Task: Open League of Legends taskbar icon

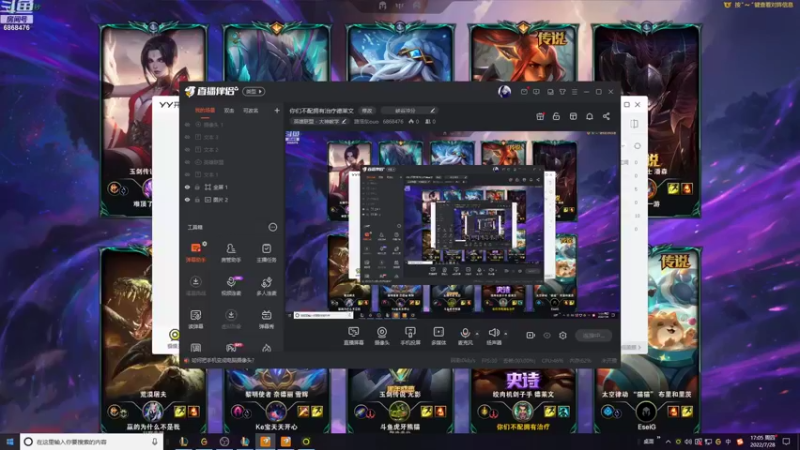Action: click(184, 442)
